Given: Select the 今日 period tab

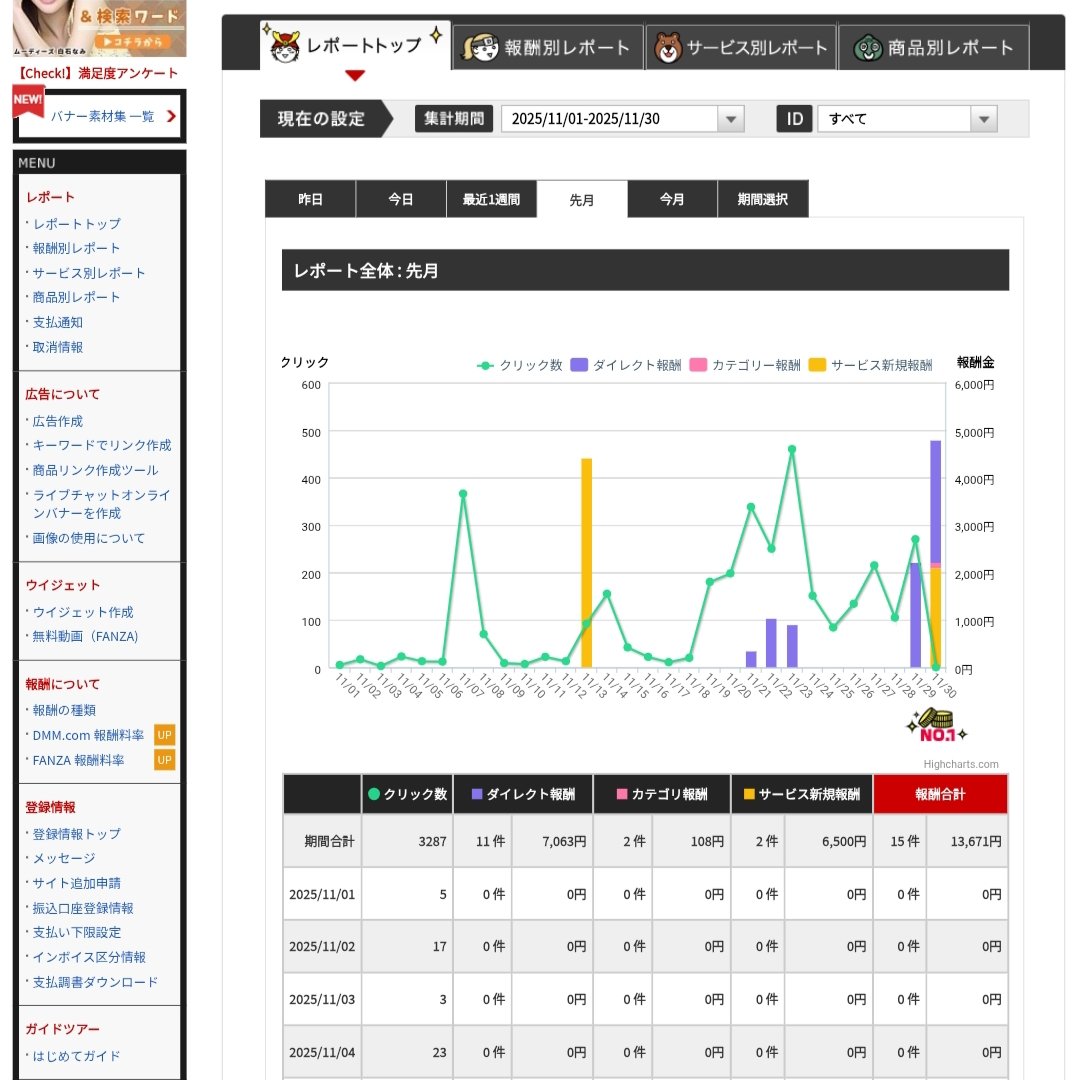Looking at the screenshot, I should tap(401, 199).
